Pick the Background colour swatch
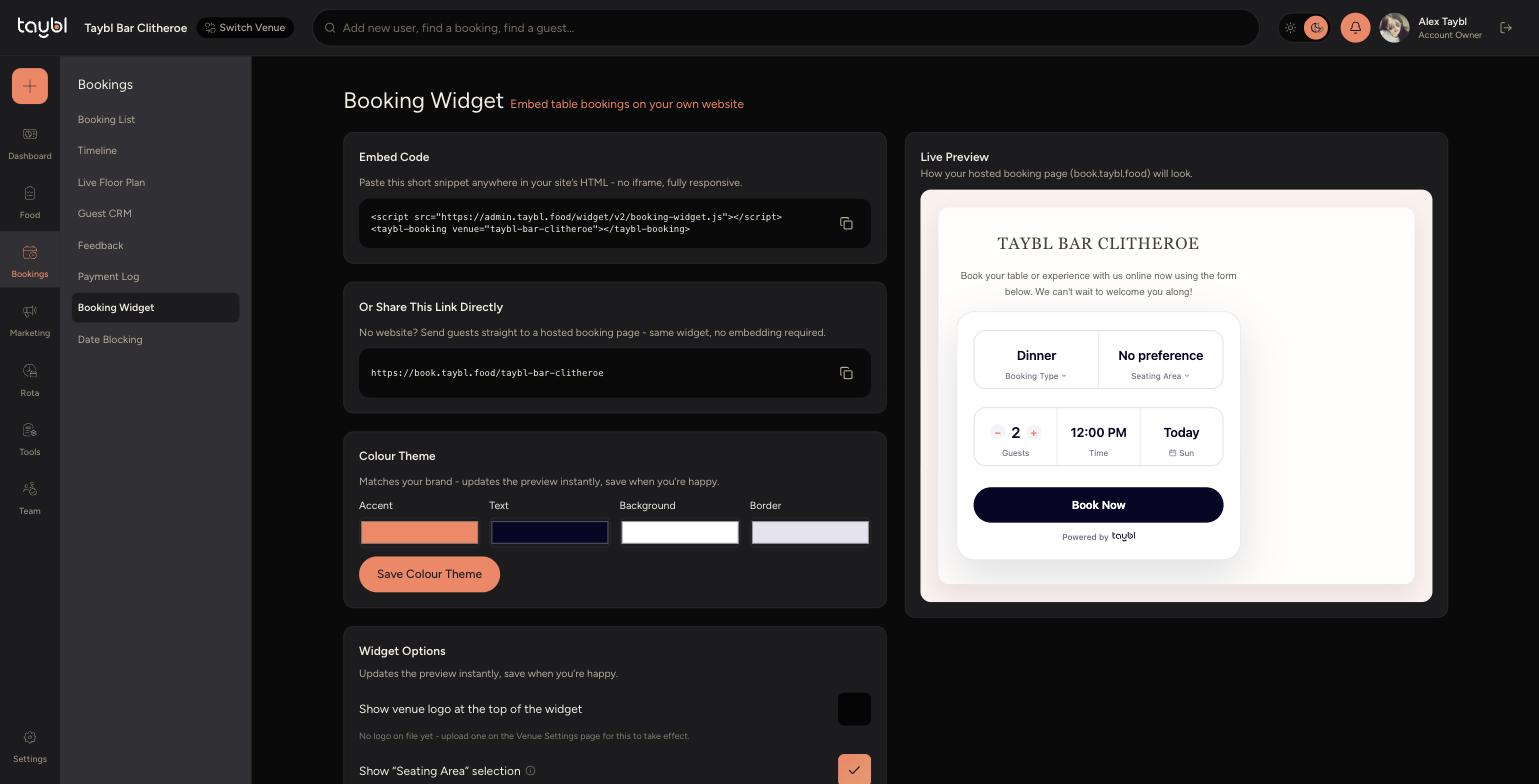Viewport: 1539px width, 784px height. (x=680, y=533)
